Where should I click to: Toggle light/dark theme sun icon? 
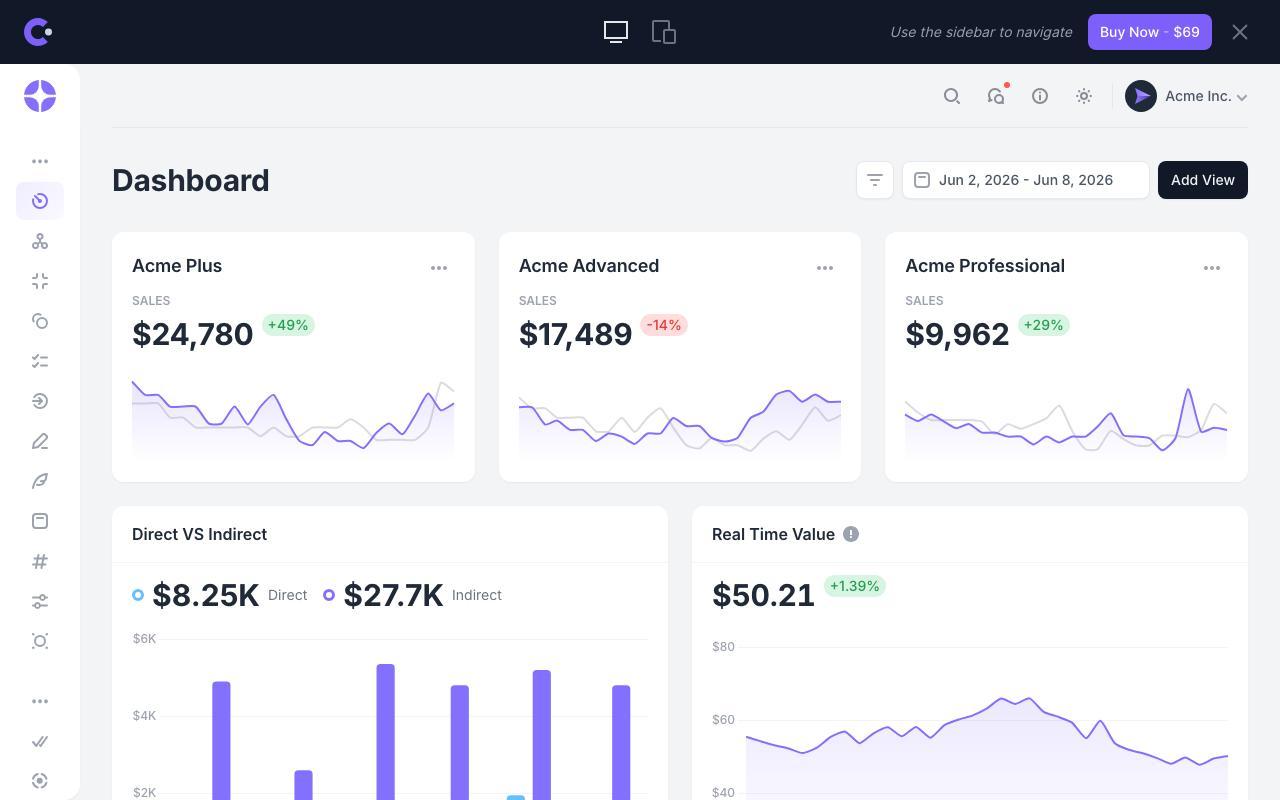tap(1084, 96)
